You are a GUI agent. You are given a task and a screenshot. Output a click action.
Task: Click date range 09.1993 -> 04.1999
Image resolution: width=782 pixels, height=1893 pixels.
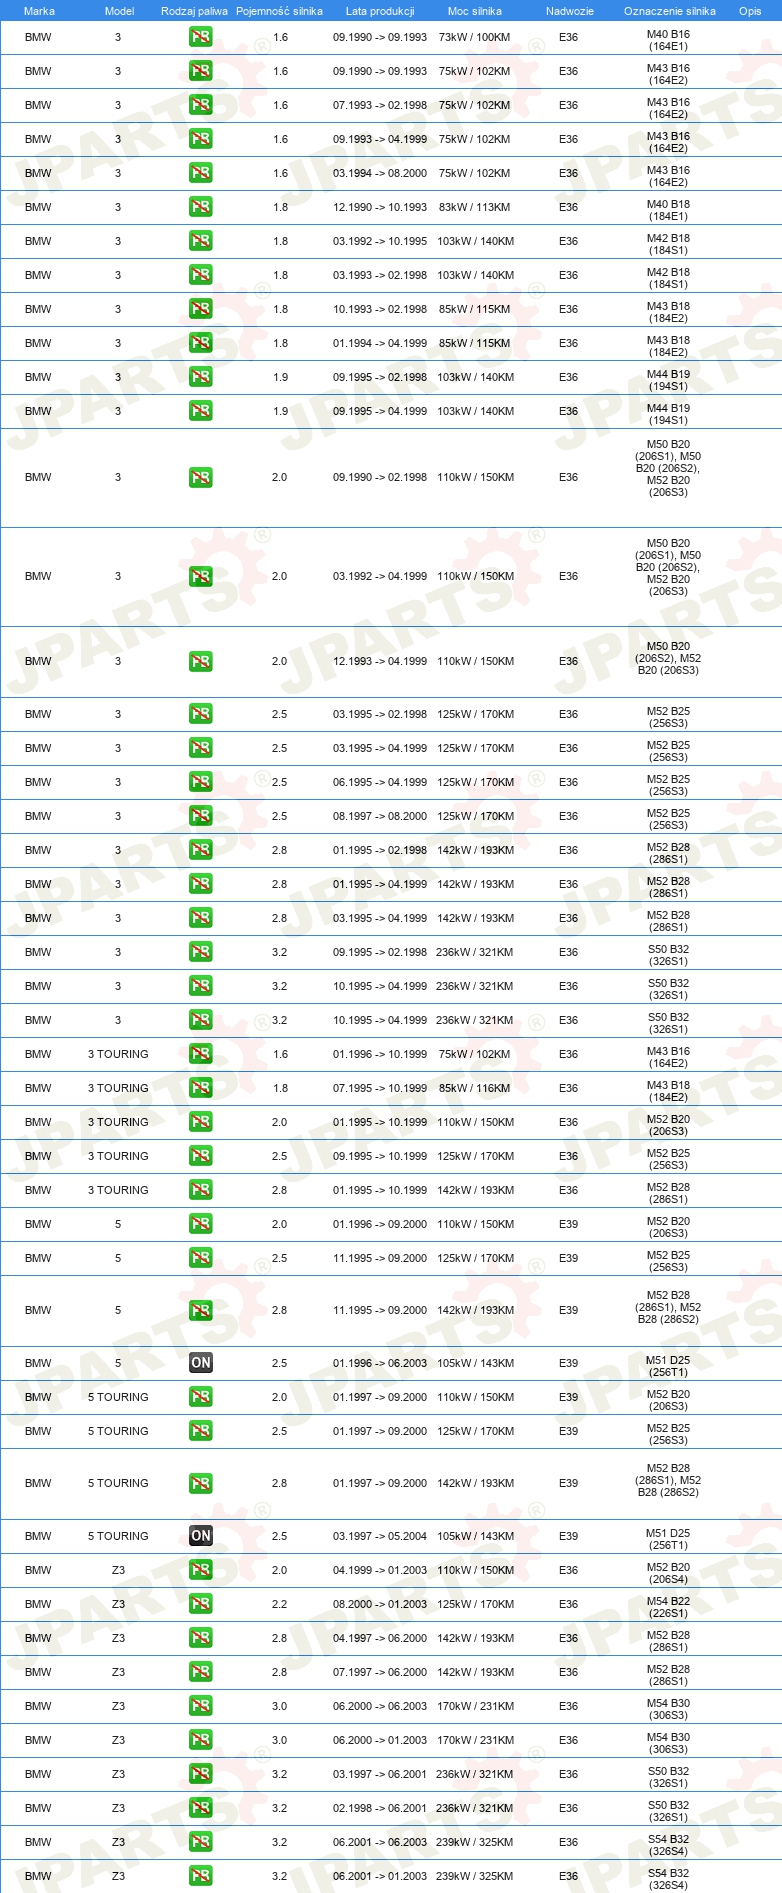[380, 139]
